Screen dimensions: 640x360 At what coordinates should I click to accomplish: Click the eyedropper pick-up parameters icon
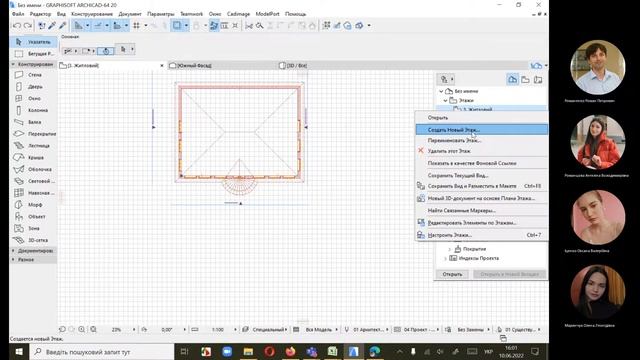point(52,26)
